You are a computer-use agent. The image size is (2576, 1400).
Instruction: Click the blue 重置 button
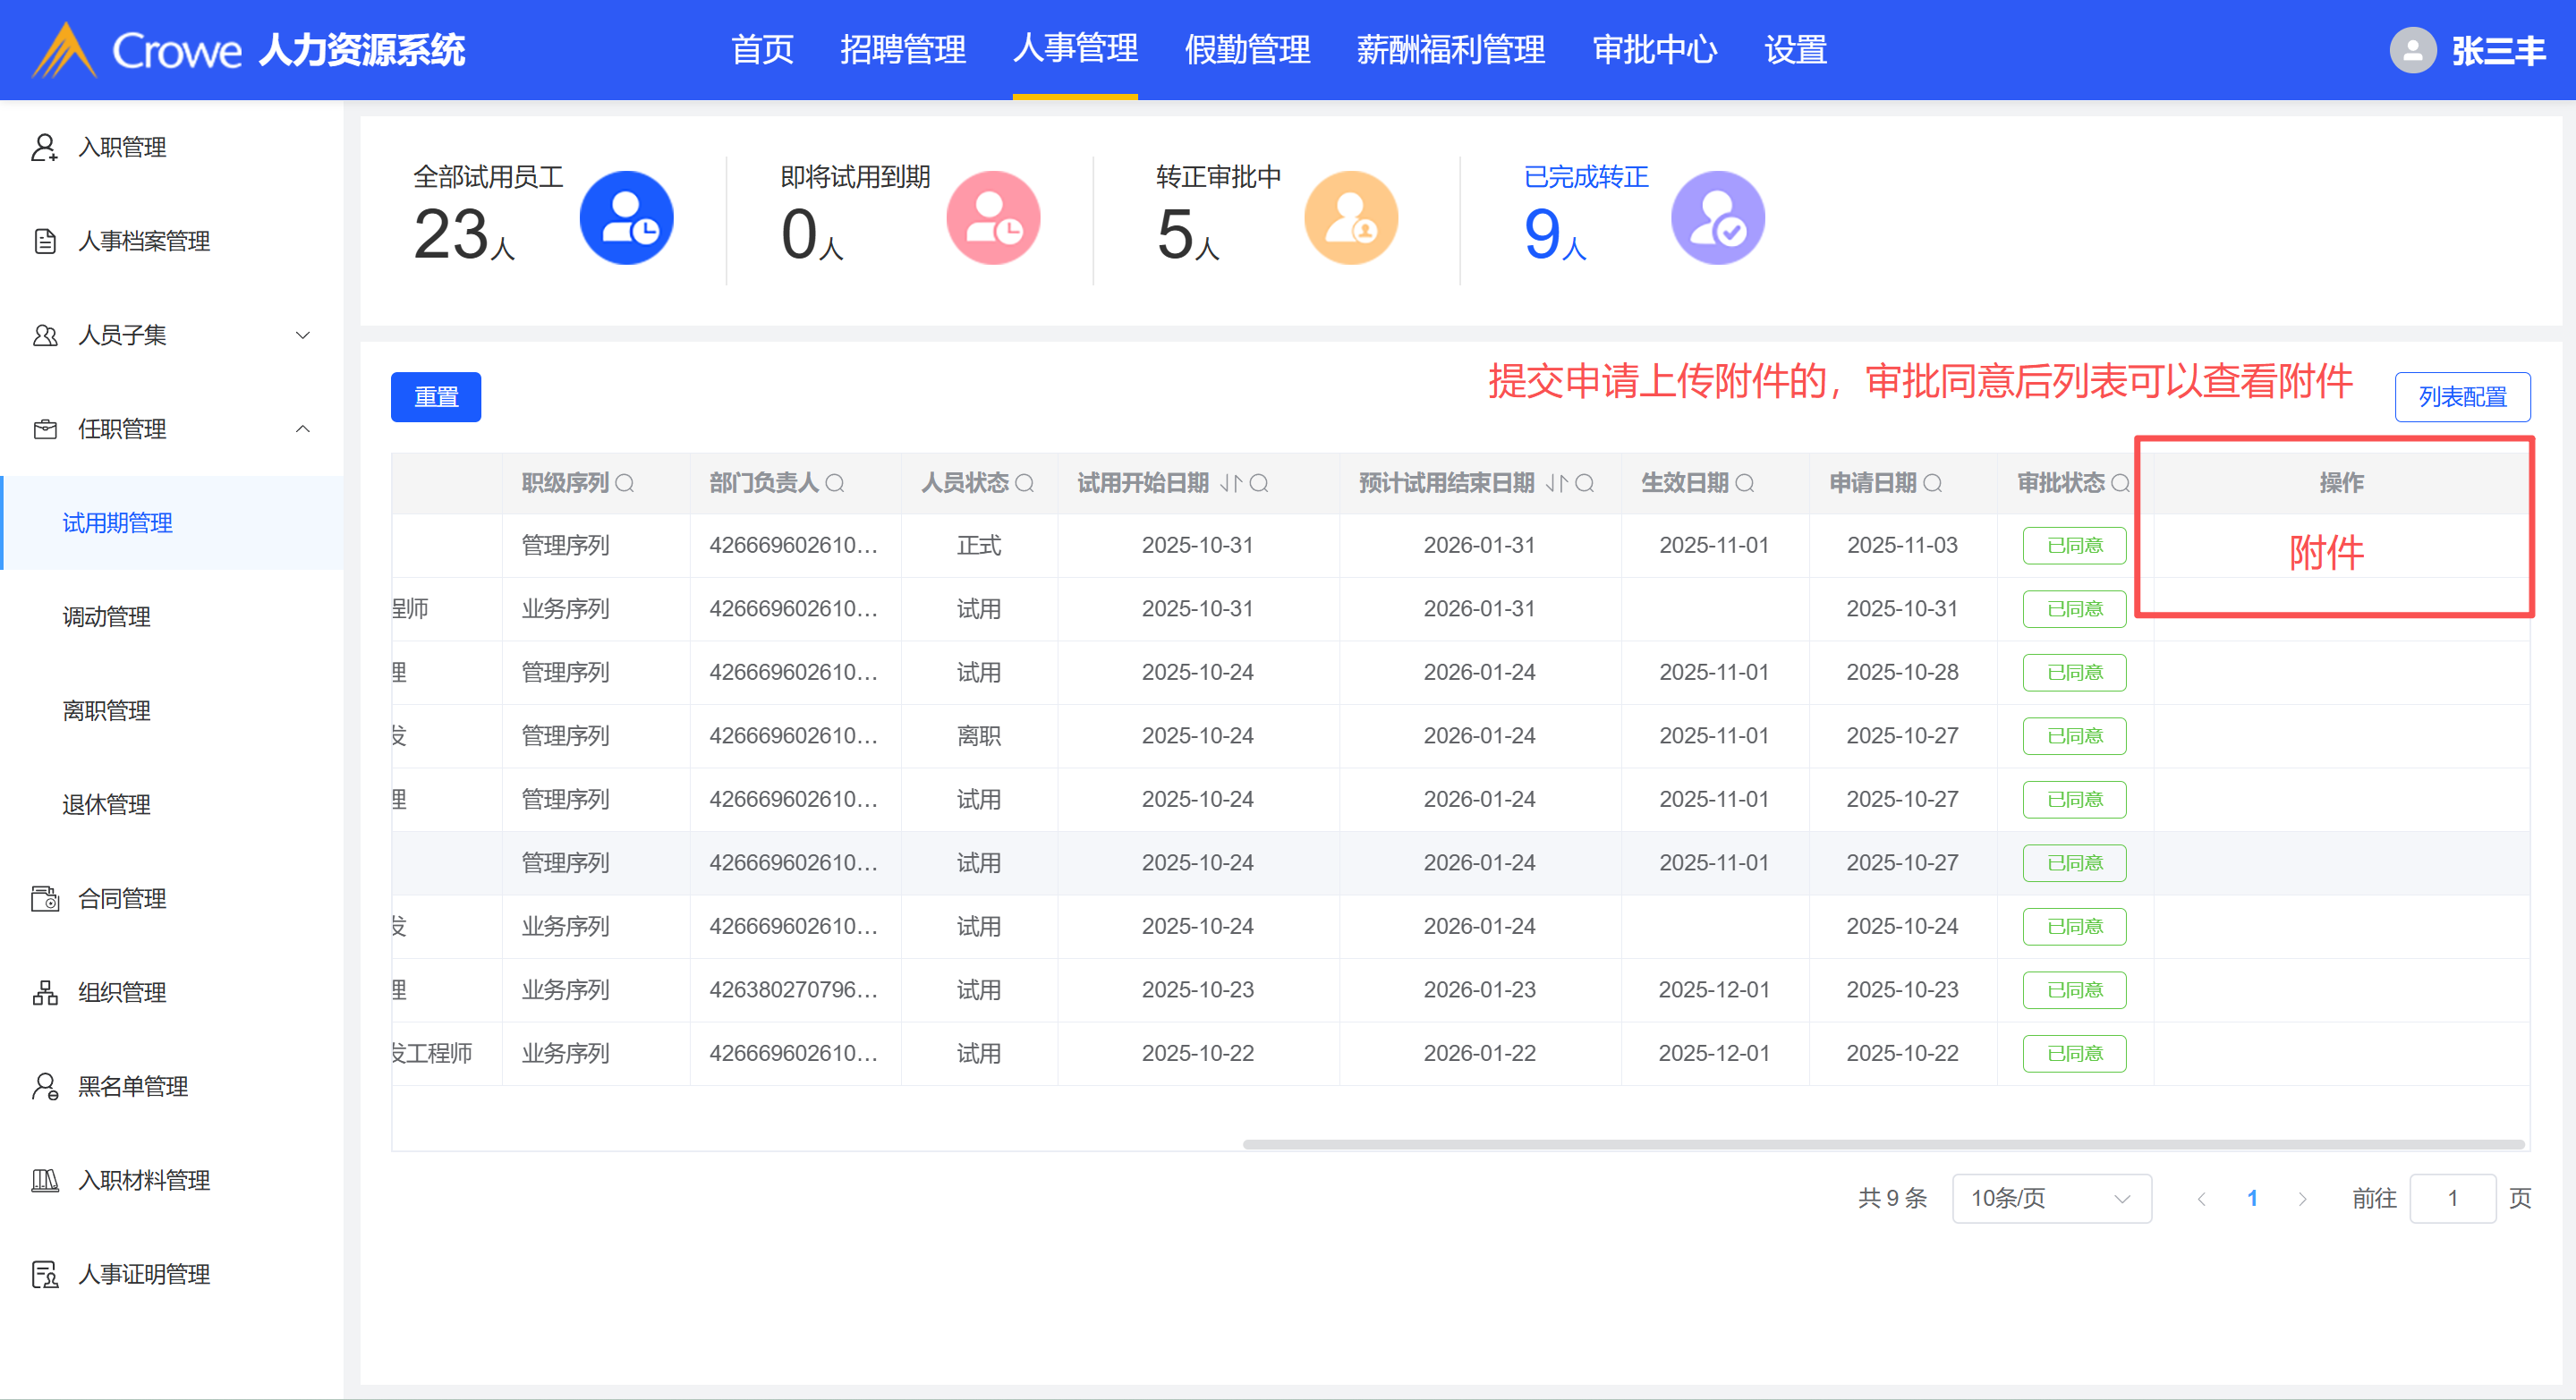436,397
